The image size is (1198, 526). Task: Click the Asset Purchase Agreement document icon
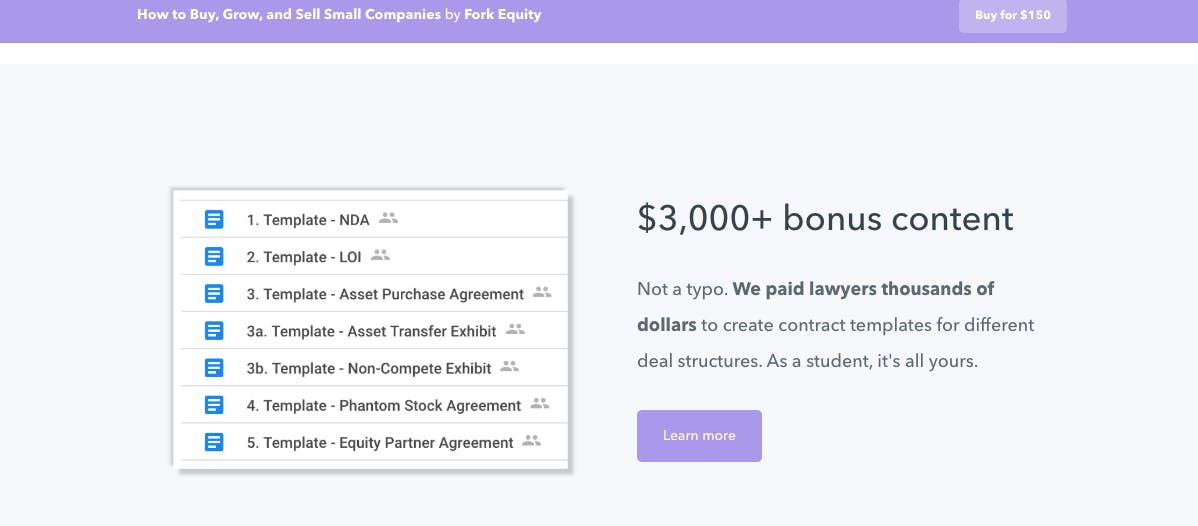[214, 294]
